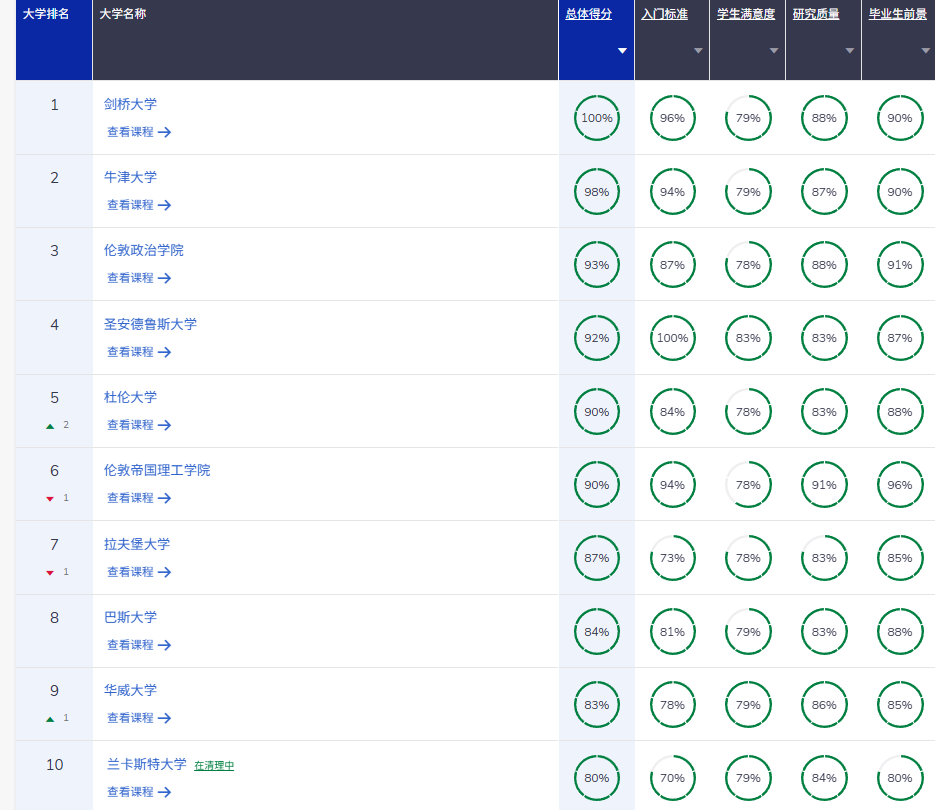Screen dimensions: 935x810
Task: Visit the 伦敦帝国理工学院 page link
Action: 157,470
